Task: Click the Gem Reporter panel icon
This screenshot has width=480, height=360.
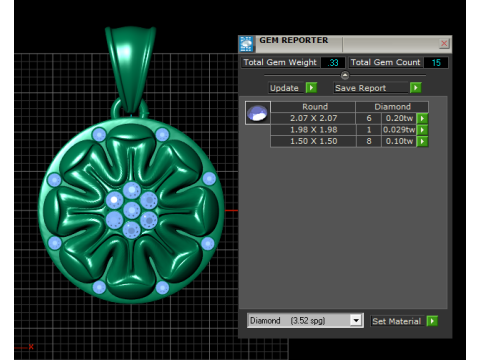Action: 246,44
